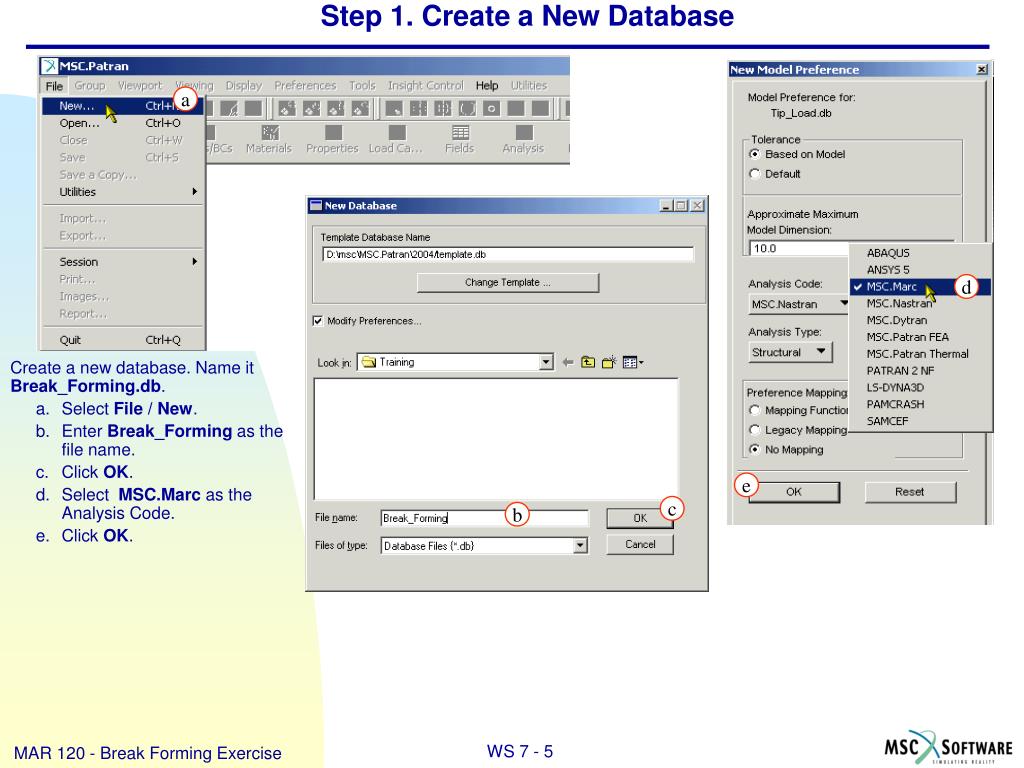1024x768 pixels.
Task: Click the Properties application icon
Action: click(x=332, y=140)
